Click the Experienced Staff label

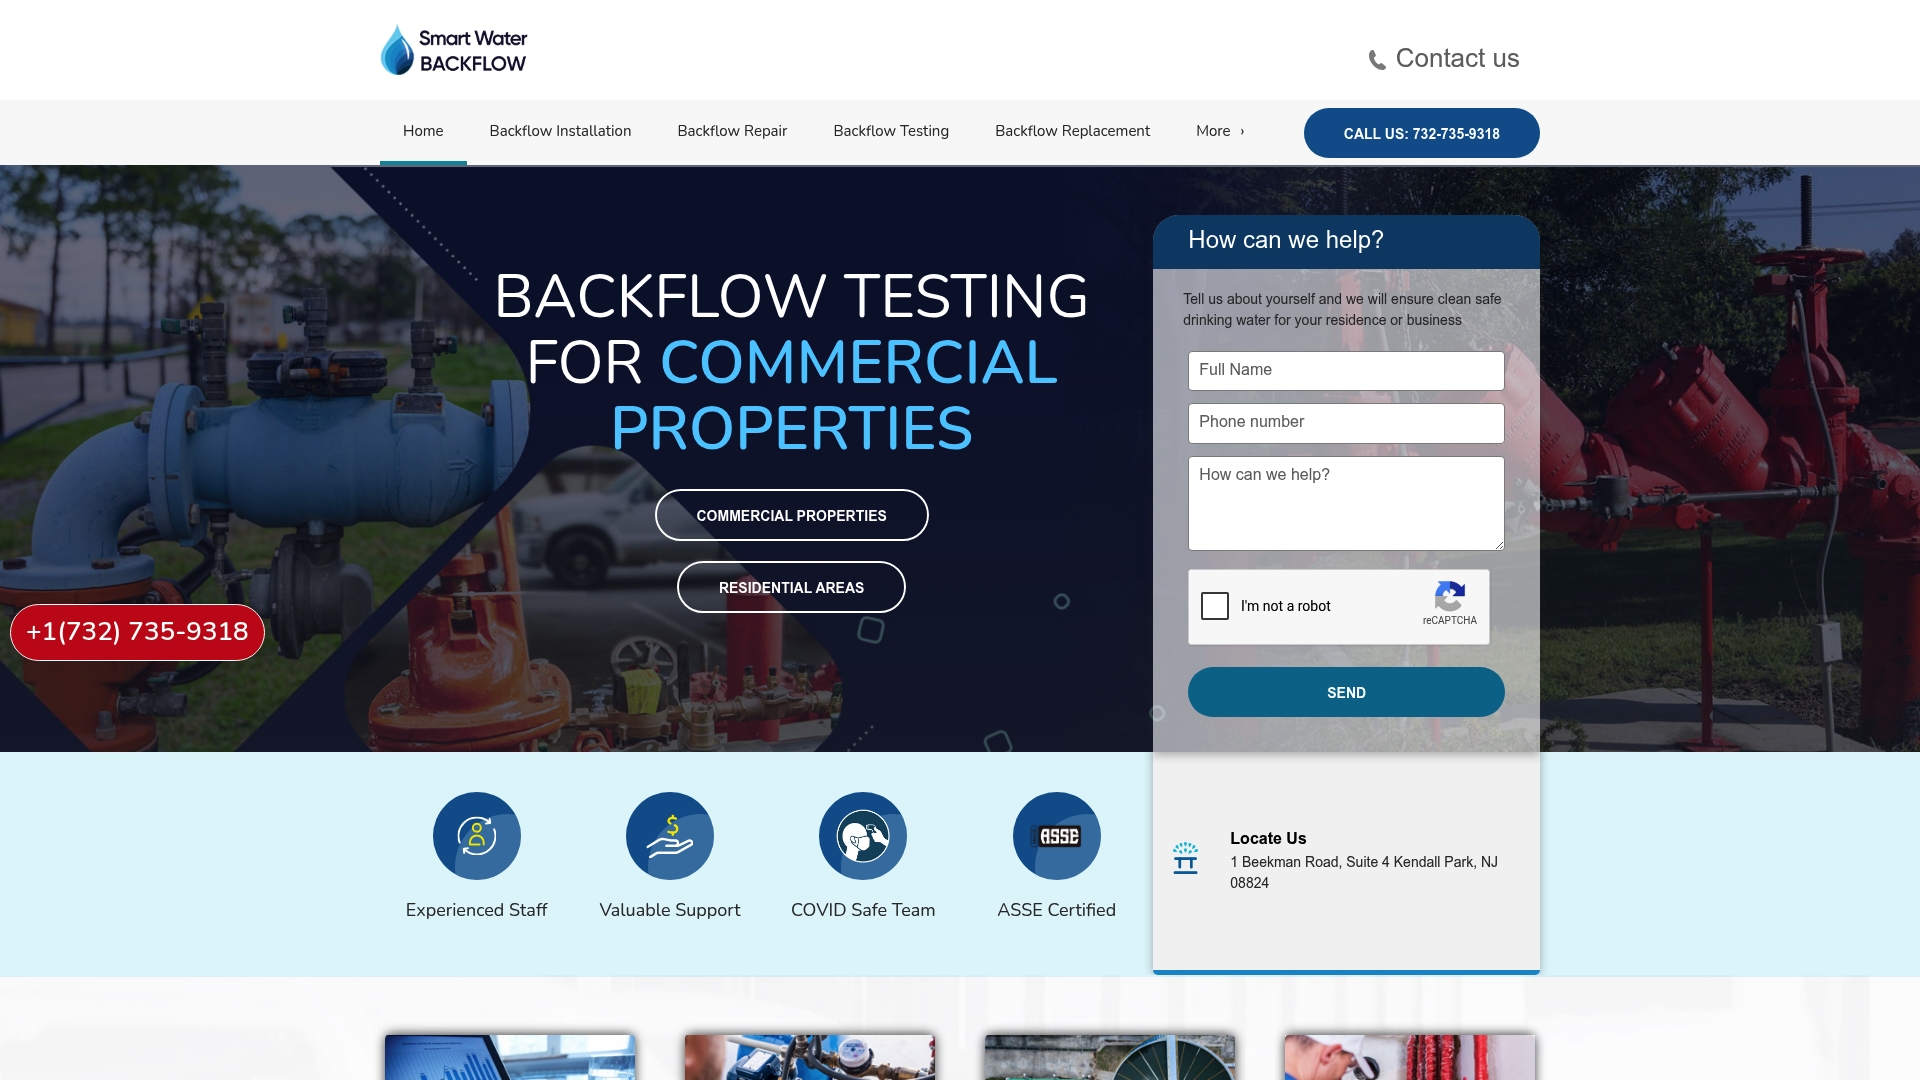pos(476,910)
